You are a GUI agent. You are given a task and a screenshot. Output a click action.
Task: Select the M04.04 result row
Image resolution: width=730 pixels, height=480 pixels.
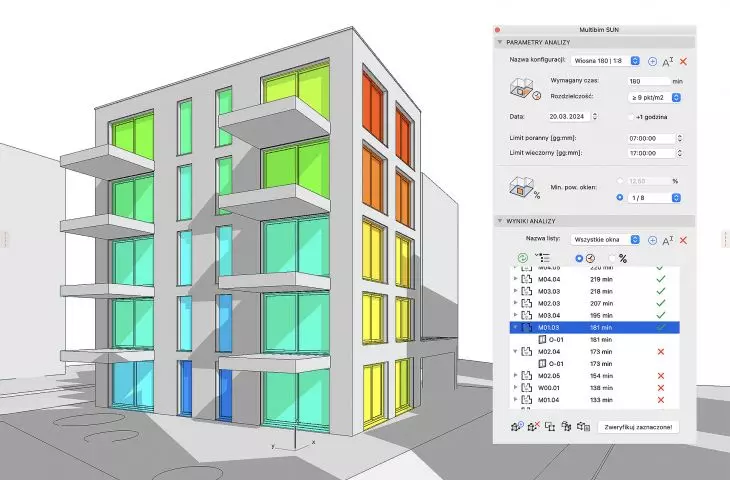click(x=595, y=279)
